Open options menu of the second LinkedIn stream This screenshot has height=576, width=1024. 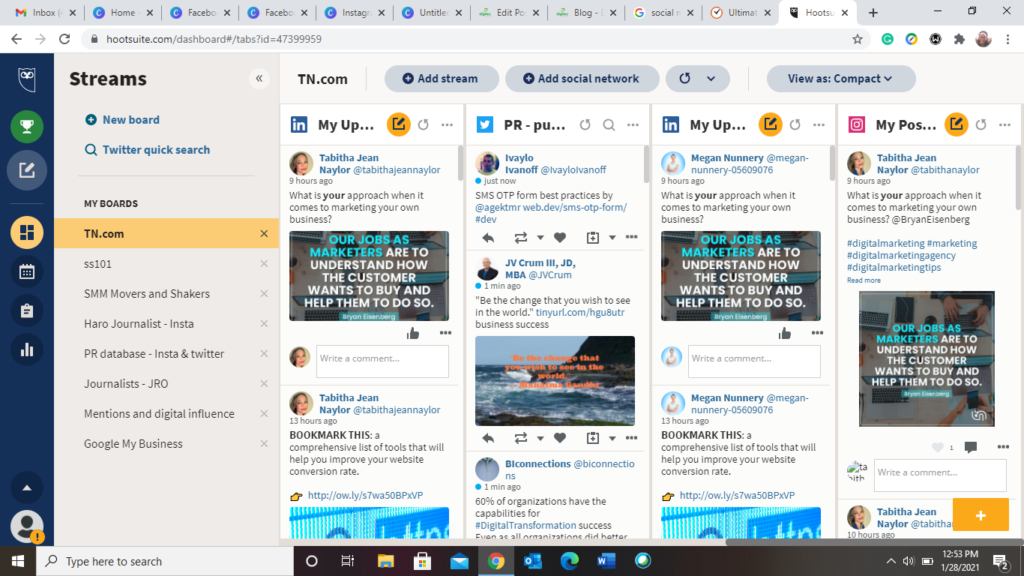pyautogui.click(x=819, y=125)
